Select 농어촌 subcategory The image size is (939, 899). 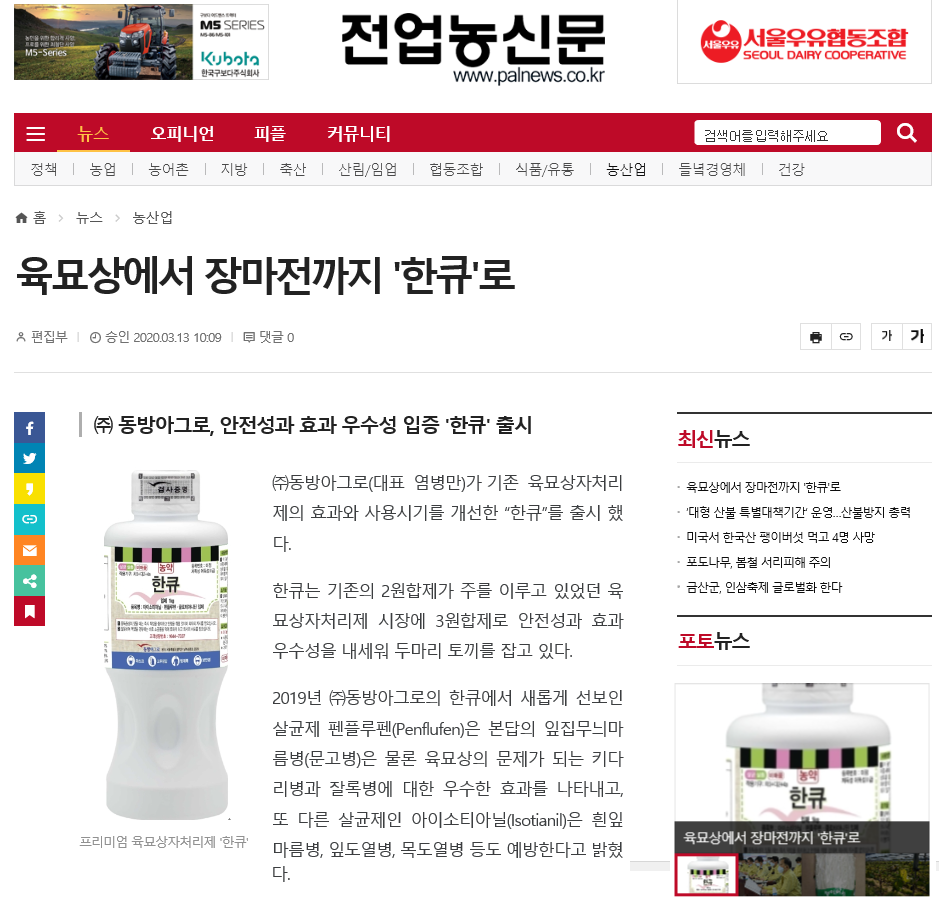168,169
